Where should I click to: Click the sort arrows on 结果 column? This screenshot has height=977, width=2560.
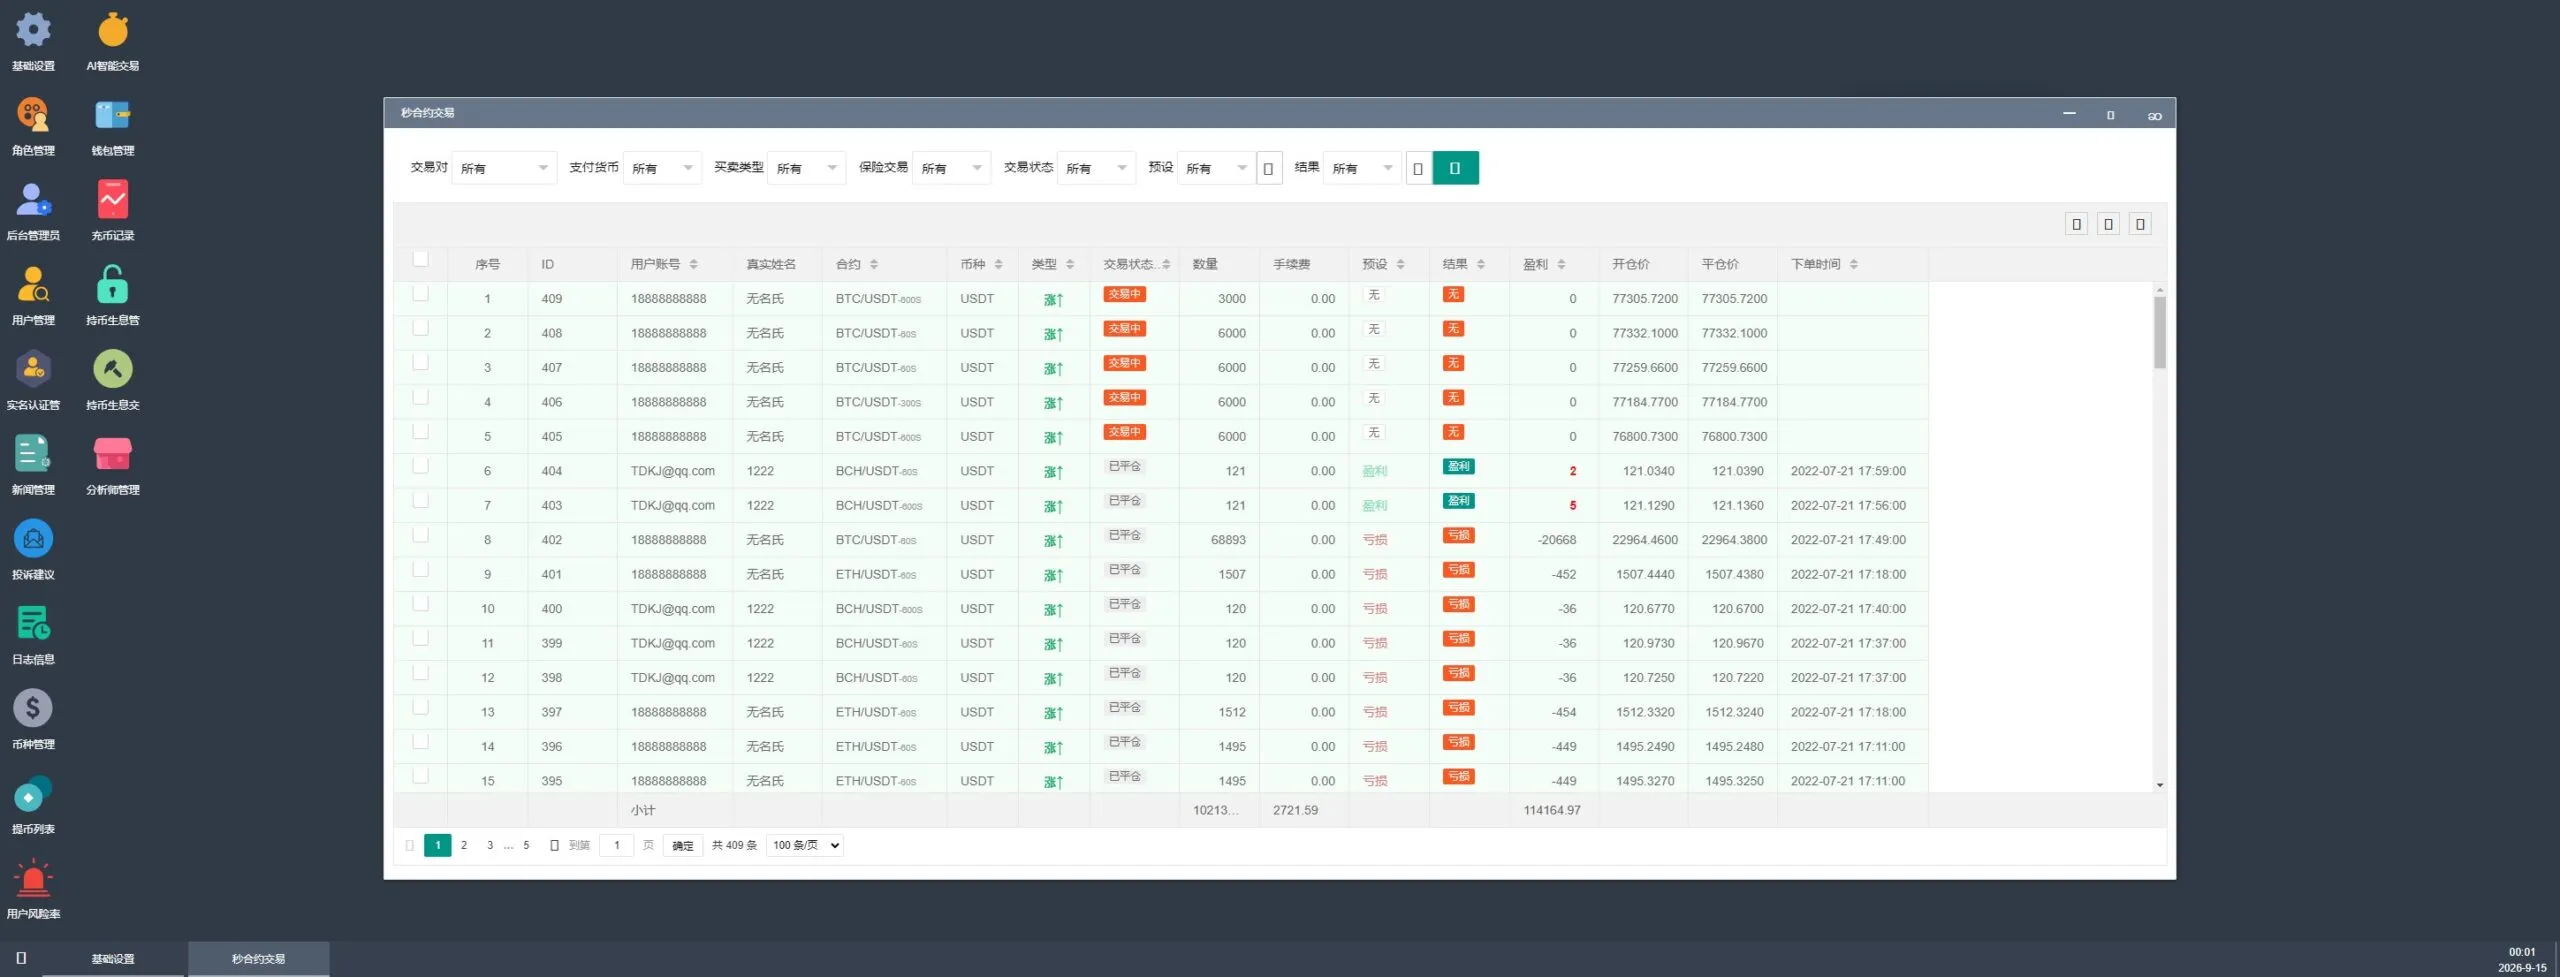coord(1481,264)
